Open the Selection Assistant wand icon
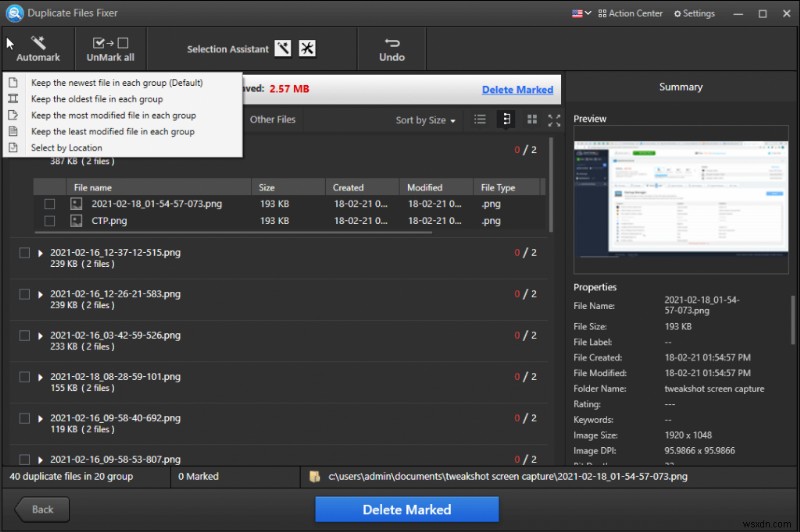 click(283, 48)
